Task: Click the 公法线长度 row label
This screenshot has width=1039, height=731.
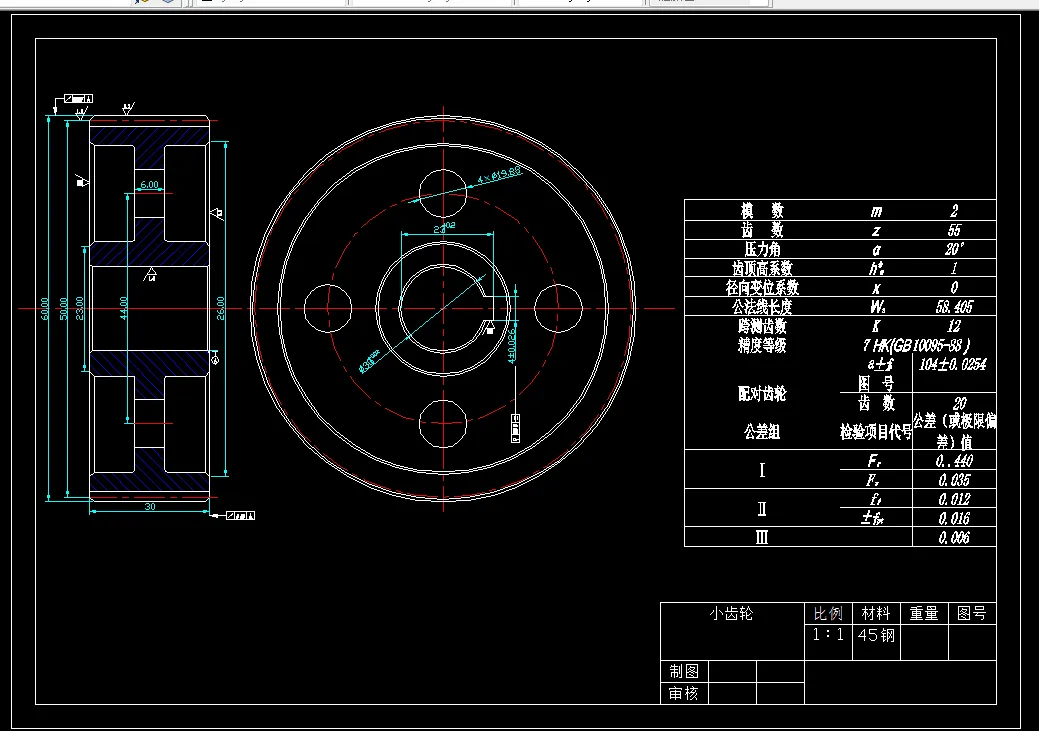Action: point(762,307)
